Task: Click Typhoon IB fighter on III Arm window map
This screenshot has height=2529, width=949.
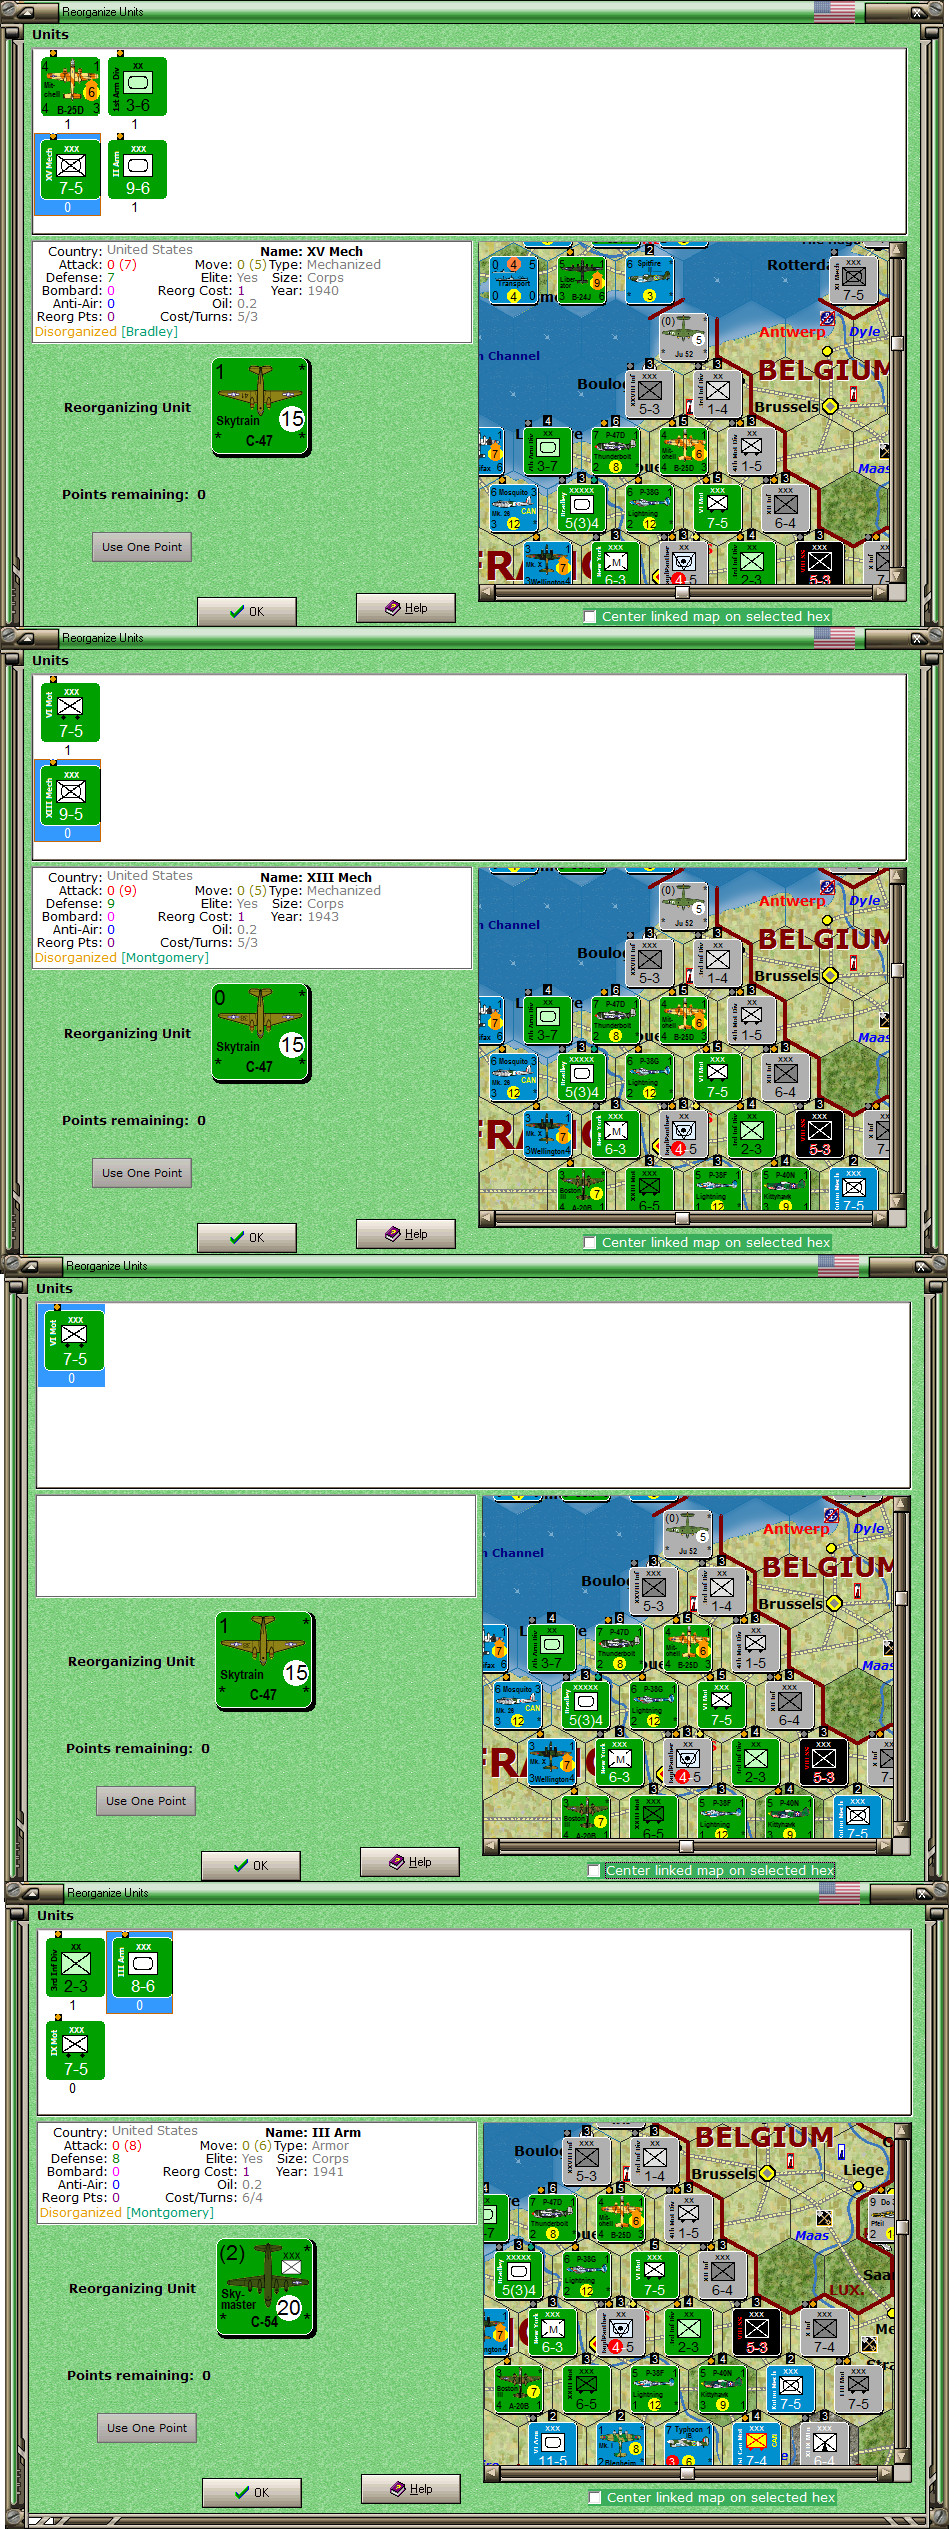Action: (x=689, y=2445)
